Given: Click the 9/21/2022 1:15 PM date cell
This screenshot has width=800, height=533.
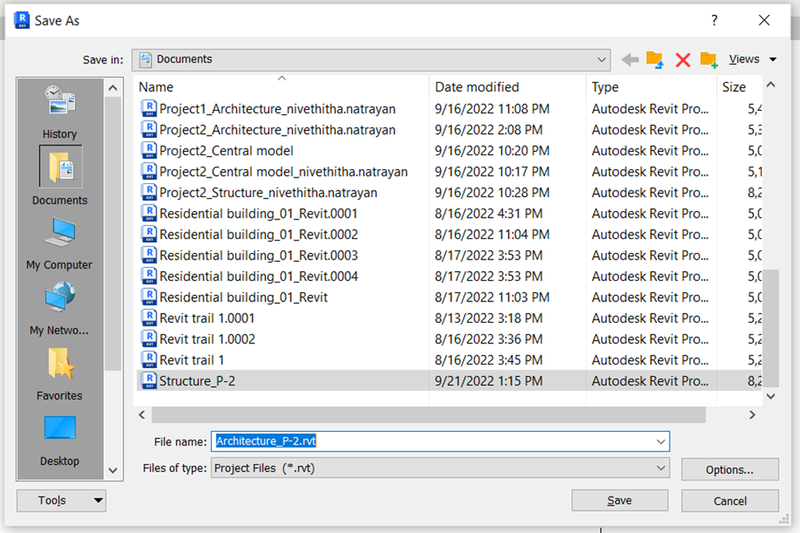Looking at the screenshot, I should point(489,381).
